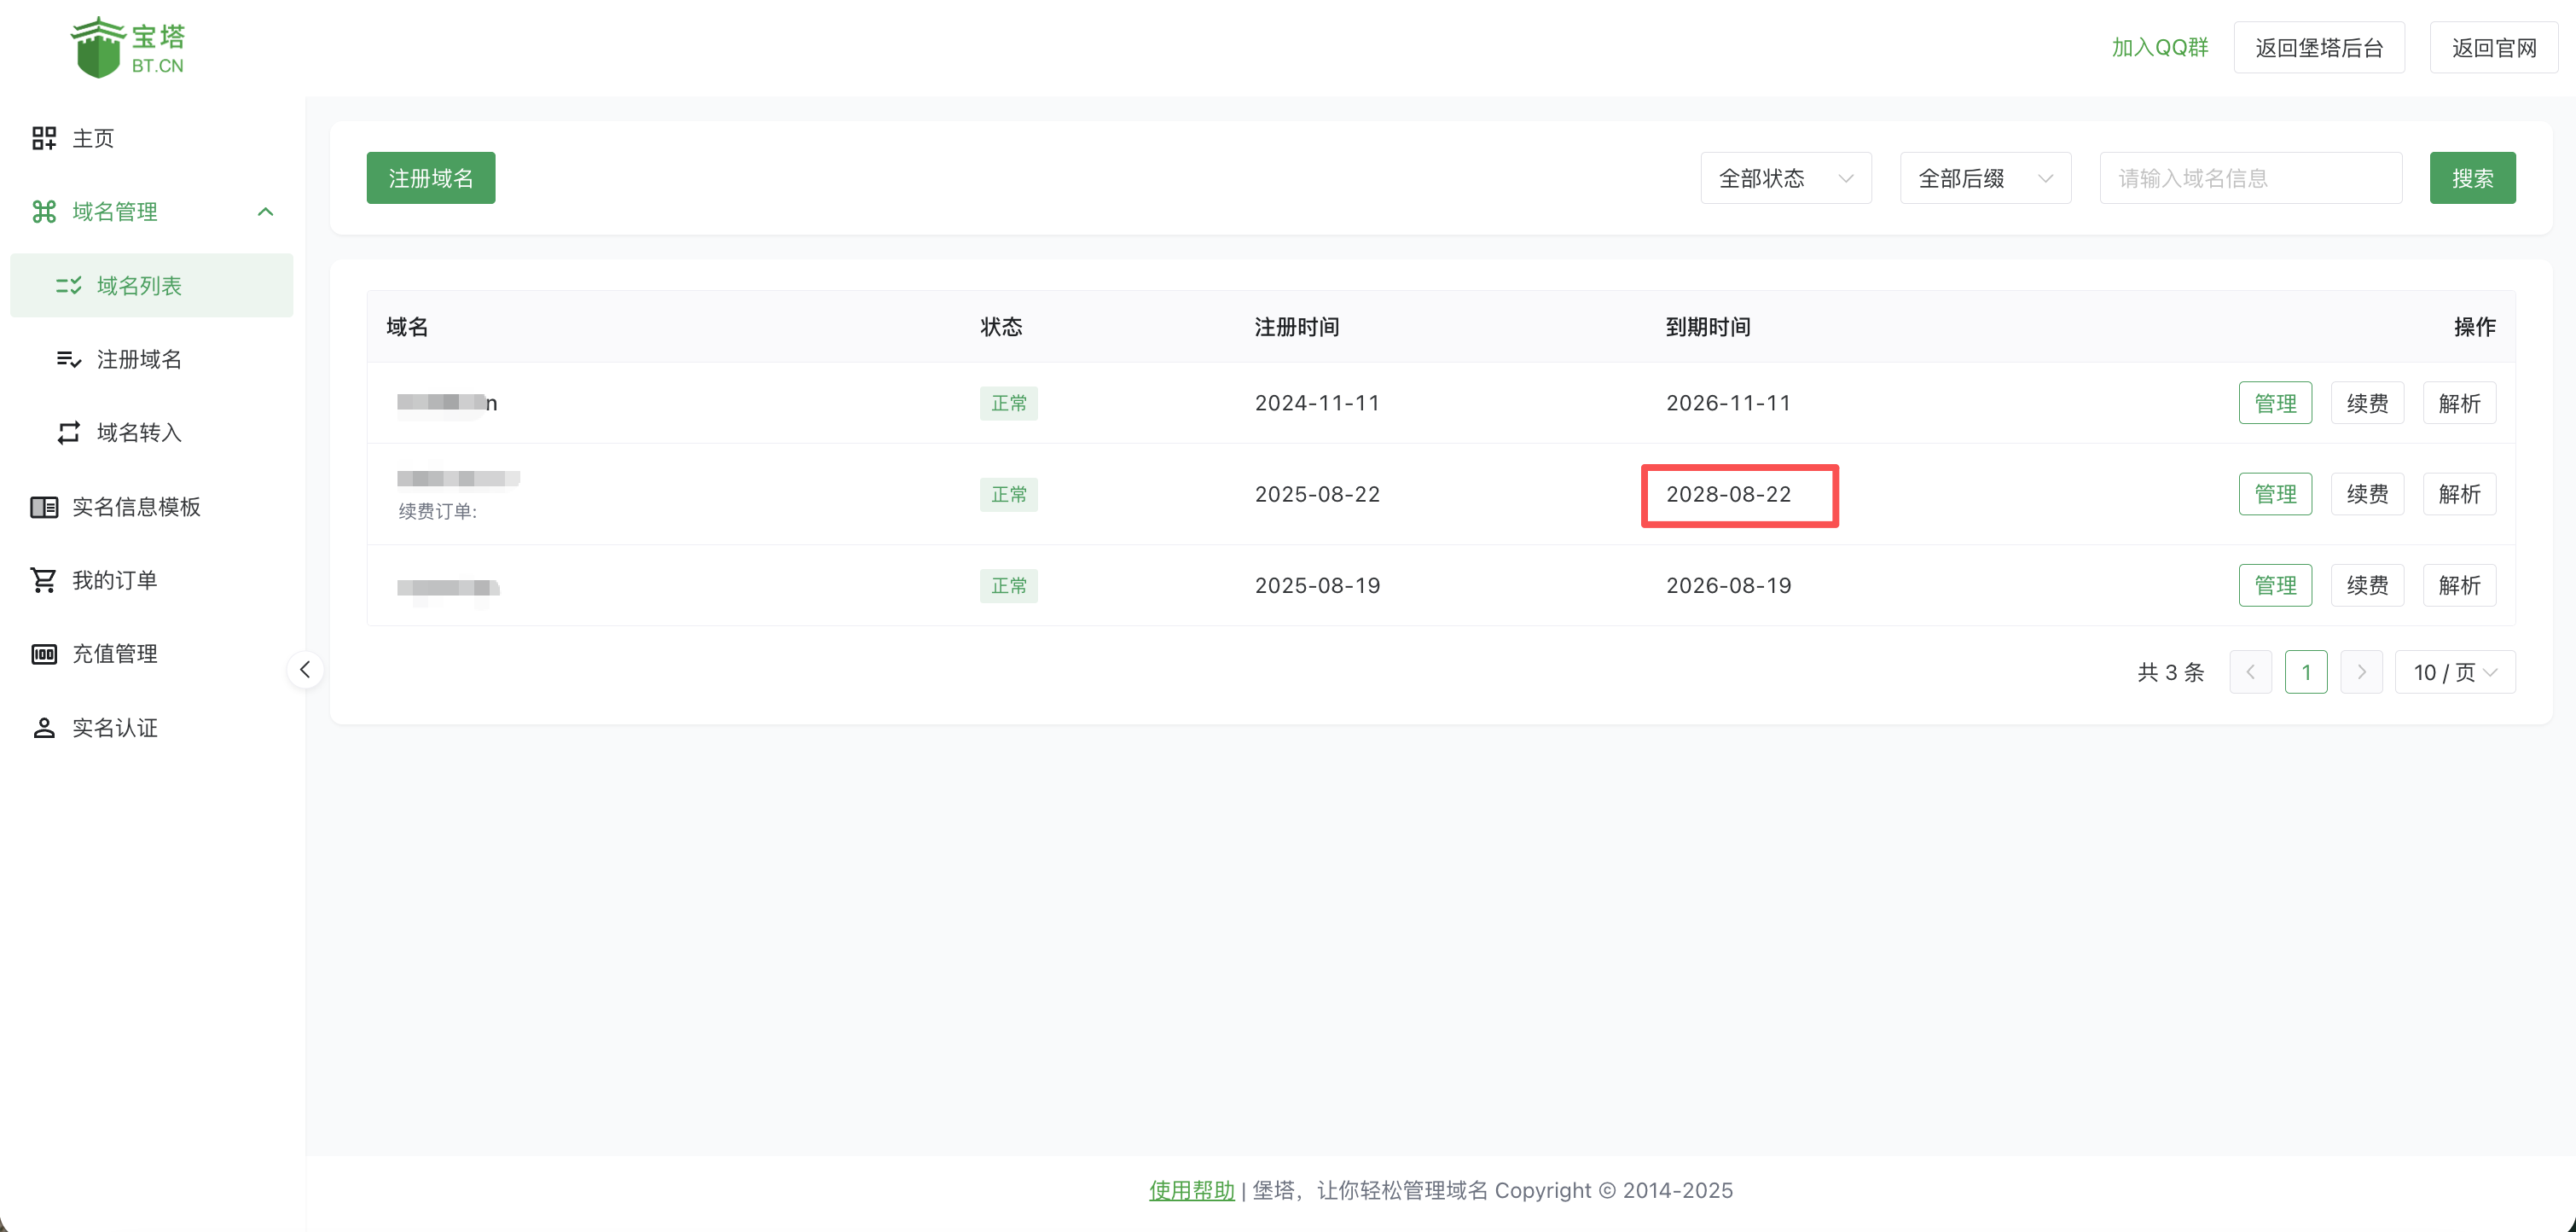The height and width of the screenshot is (1232, 2576).
Task: Select the 充值管理 recharge icon
Action: tap(44, 654)
